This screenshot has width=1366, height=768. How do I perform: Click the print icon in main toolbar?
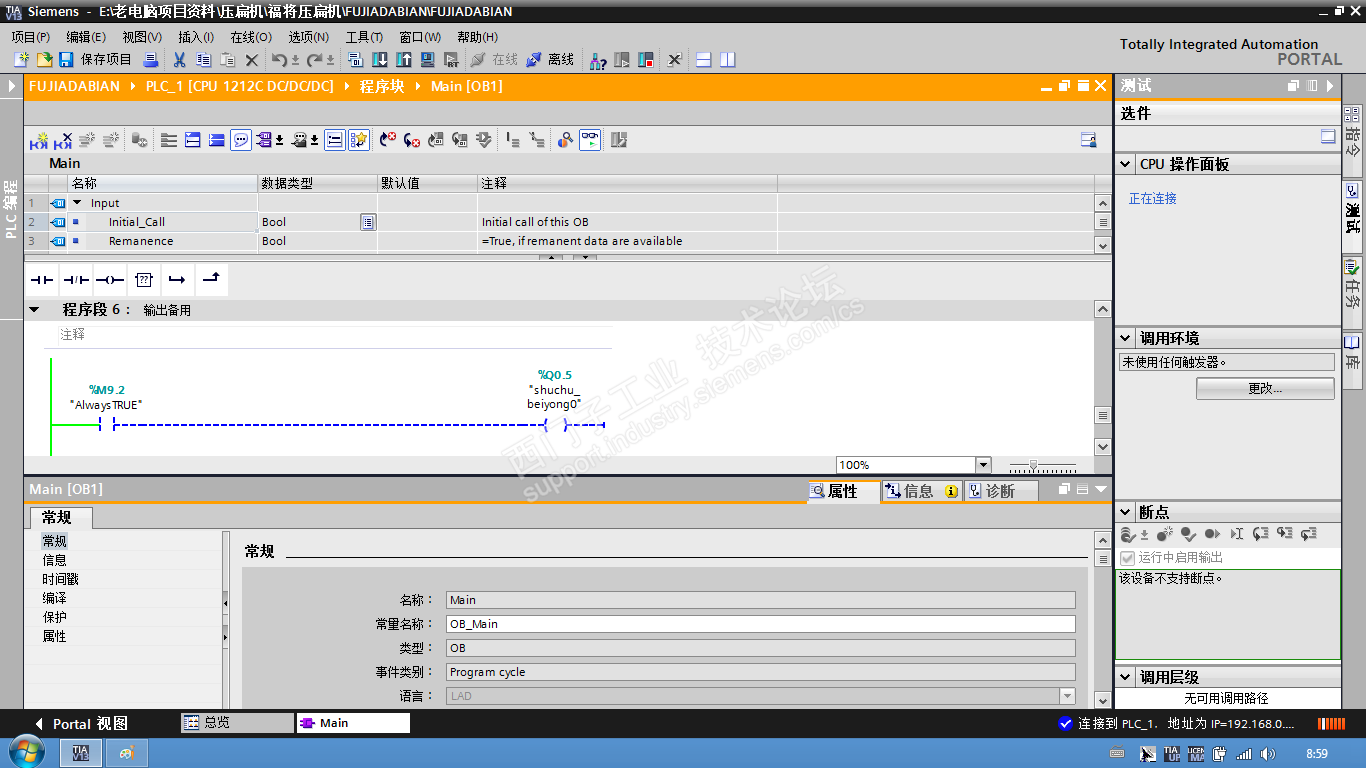coord(152,60)
